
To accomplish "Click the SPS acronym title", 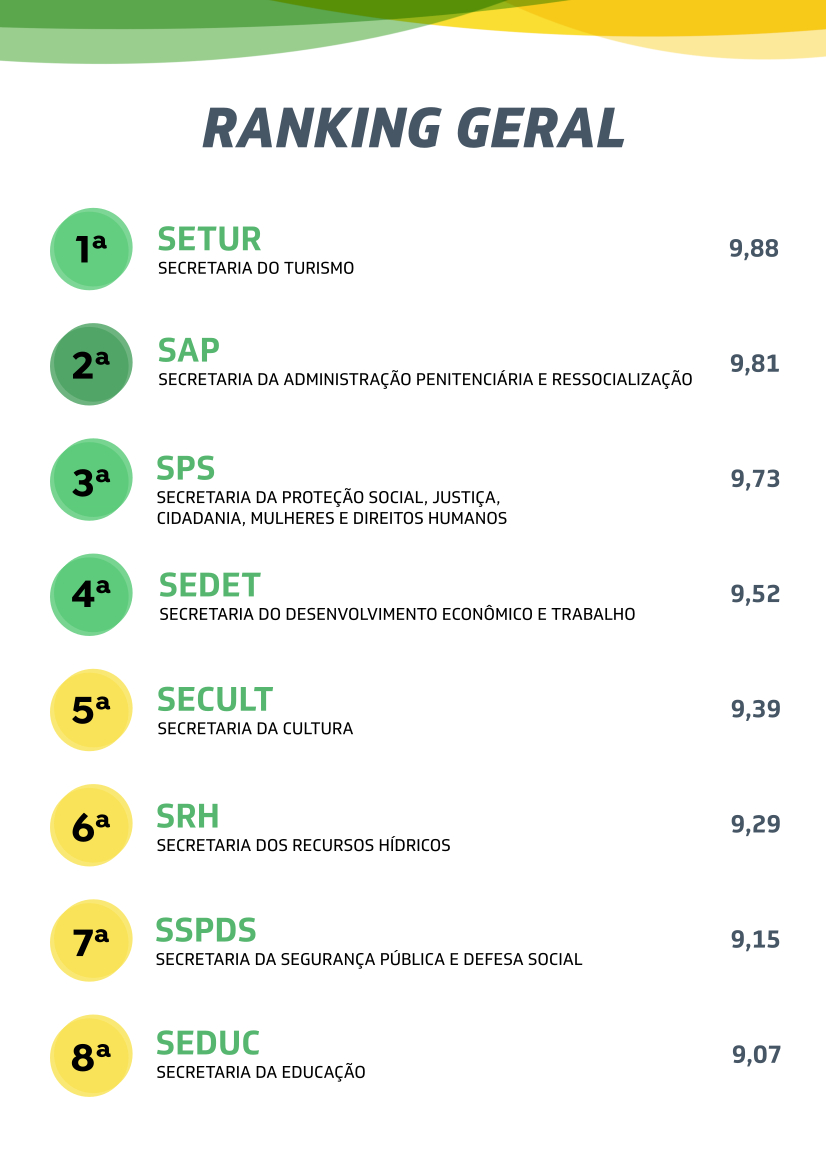I will 186,468.
